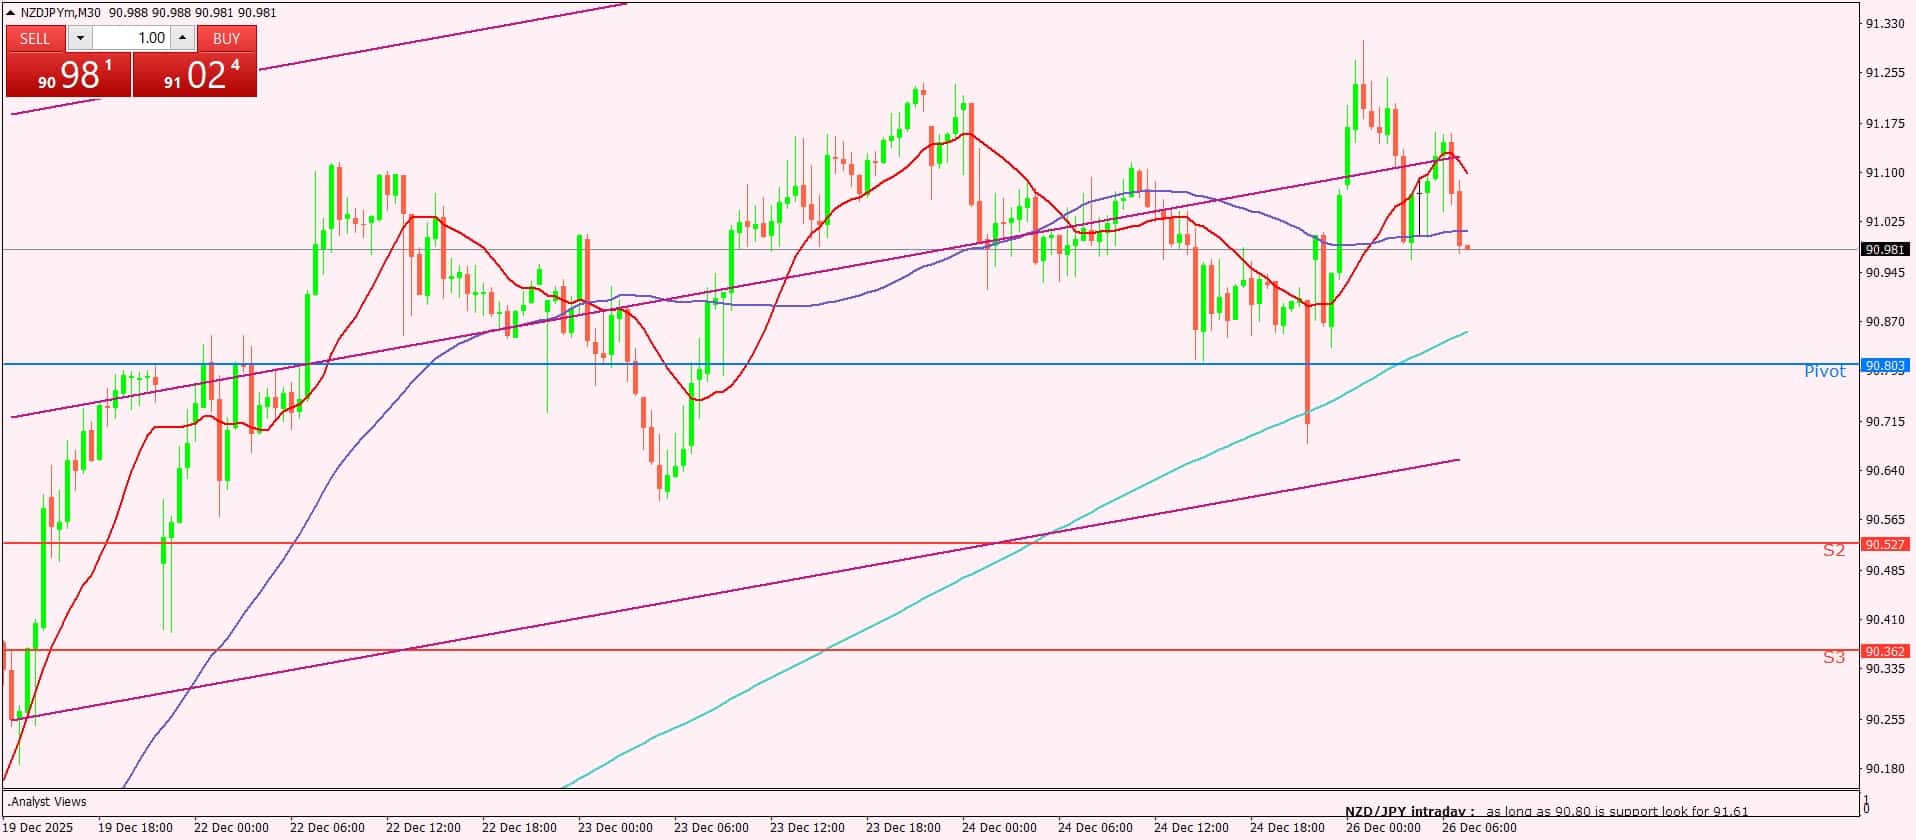Click the BUY button
Image resolution: width=1916 pixels, height=840 pixels.
coord(227,38)
